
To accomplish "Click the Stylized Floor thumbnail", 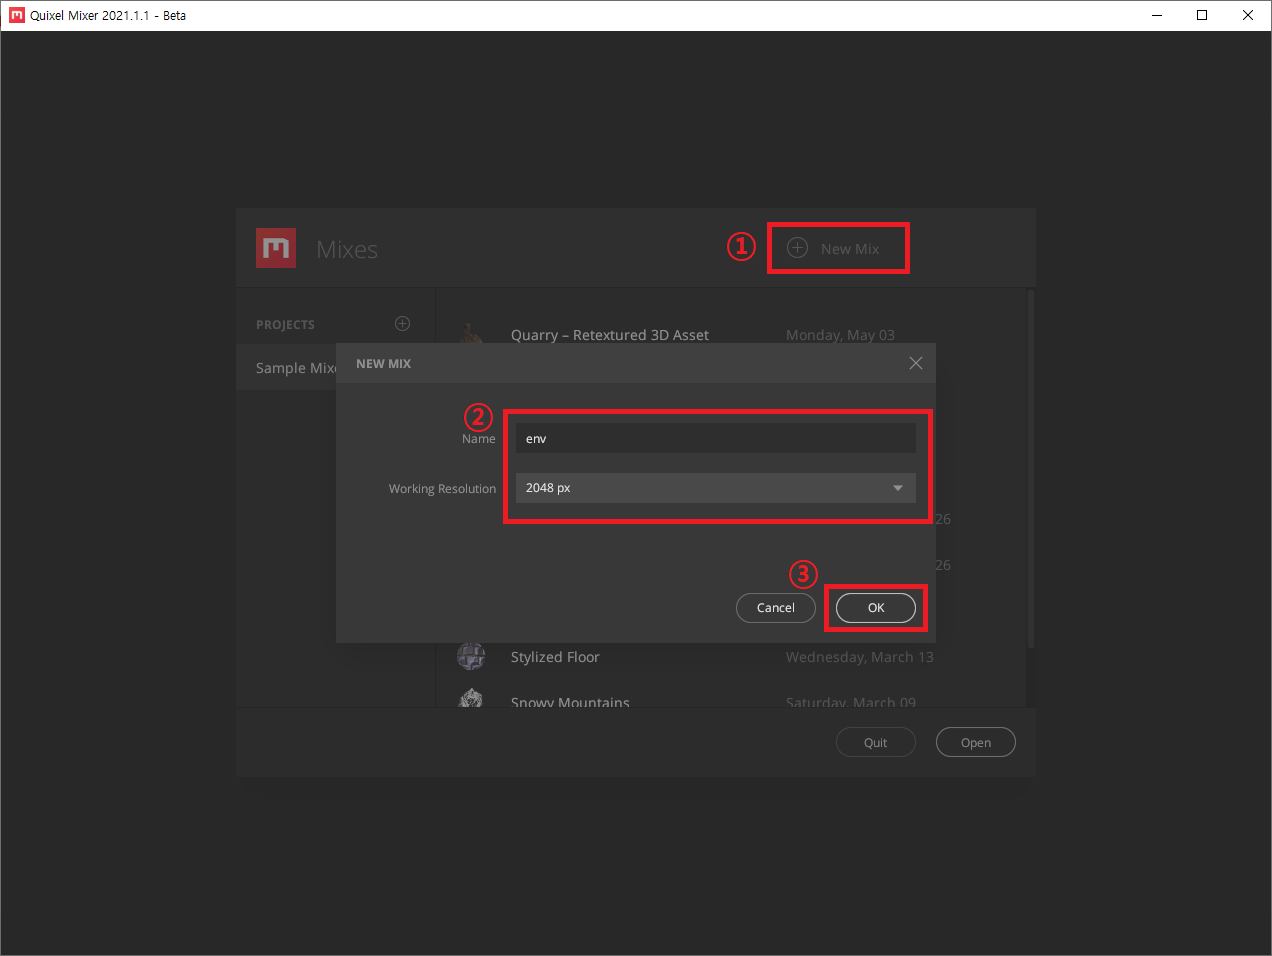I will 471,656.
